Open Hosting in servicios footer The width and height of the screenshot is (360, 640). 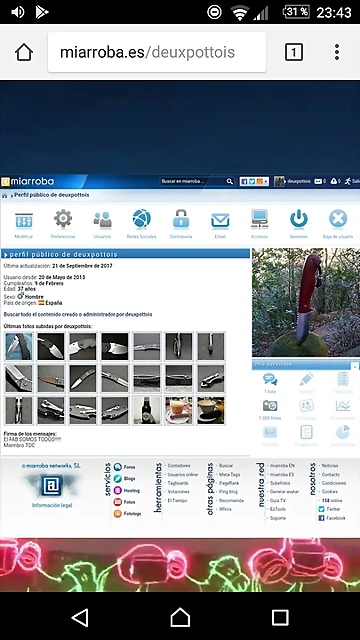127,490
